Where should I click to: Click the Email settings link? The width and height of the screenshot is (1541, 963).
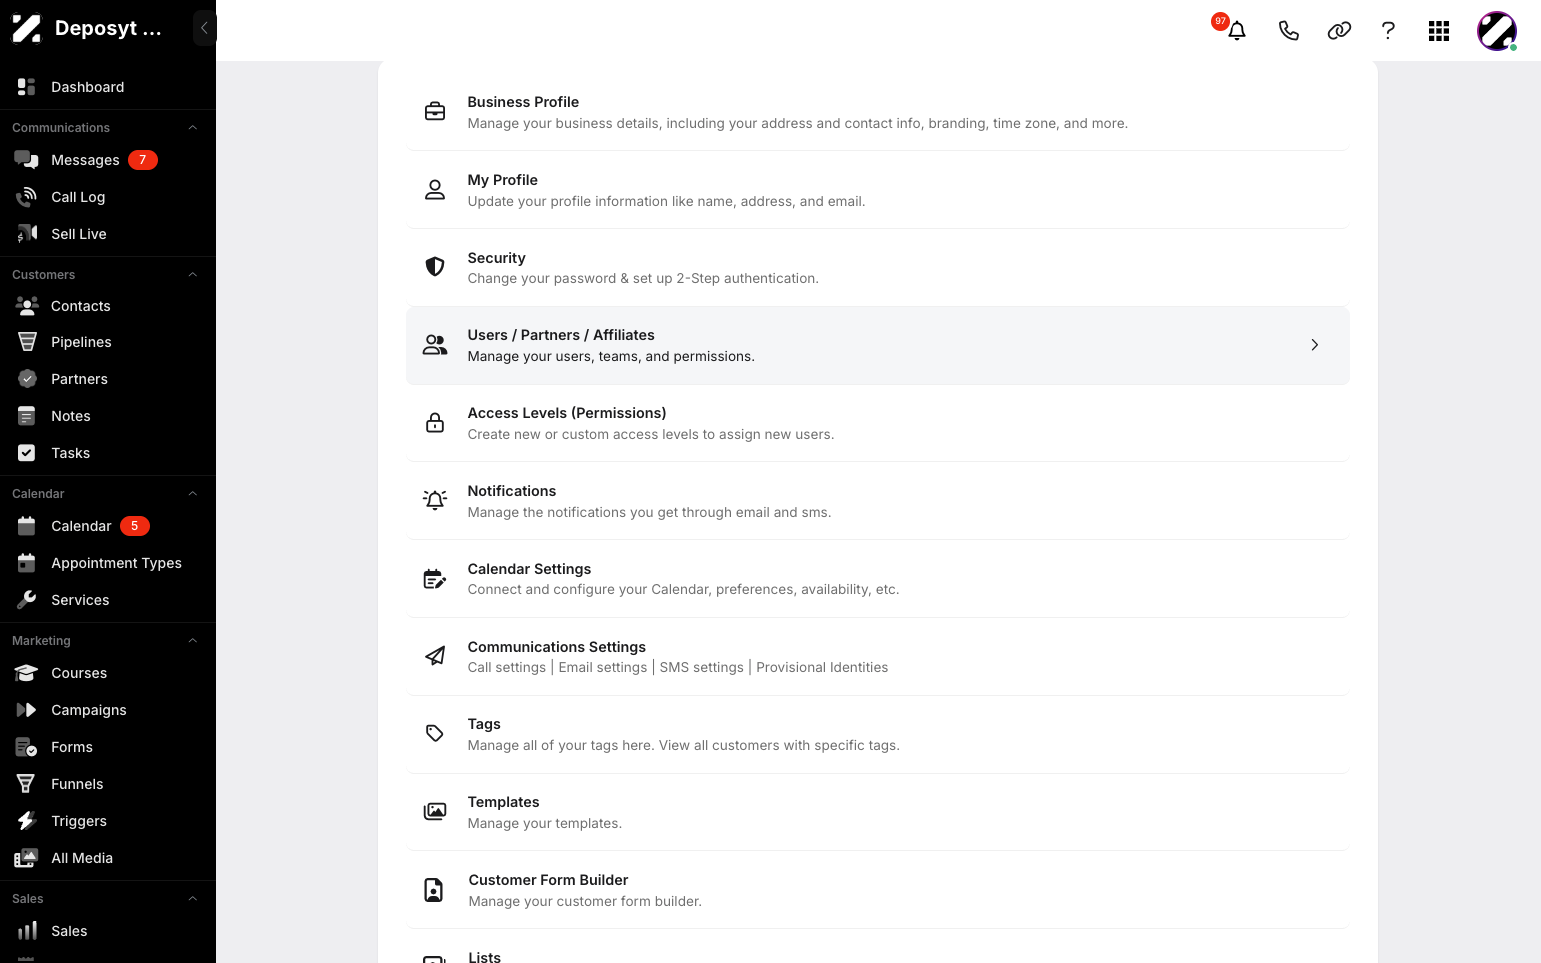click(x=603, y=667)
